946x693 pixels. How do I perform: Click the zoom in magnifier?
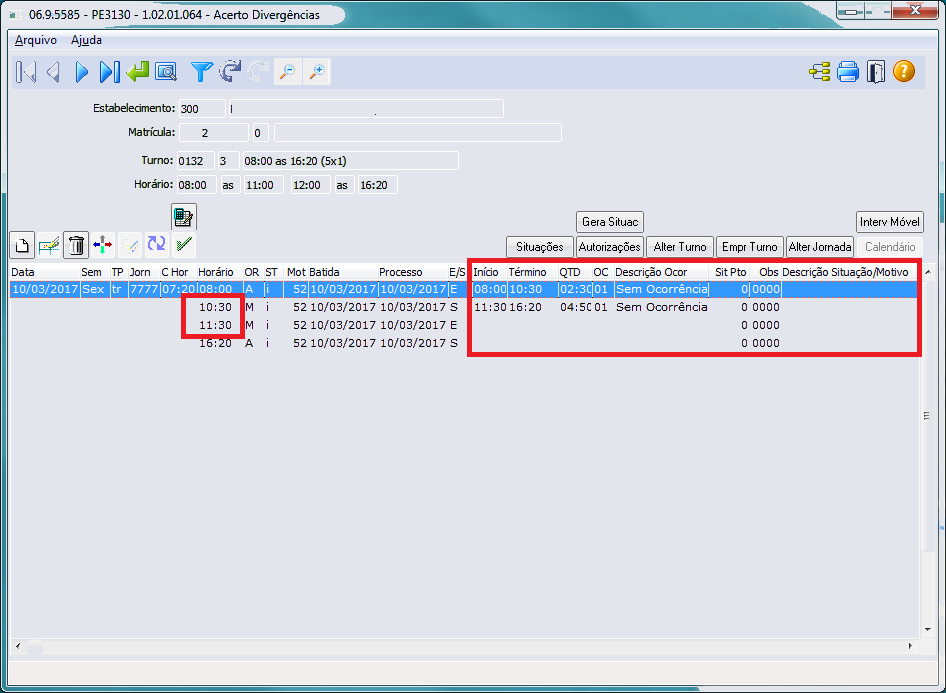click(317, 72)
